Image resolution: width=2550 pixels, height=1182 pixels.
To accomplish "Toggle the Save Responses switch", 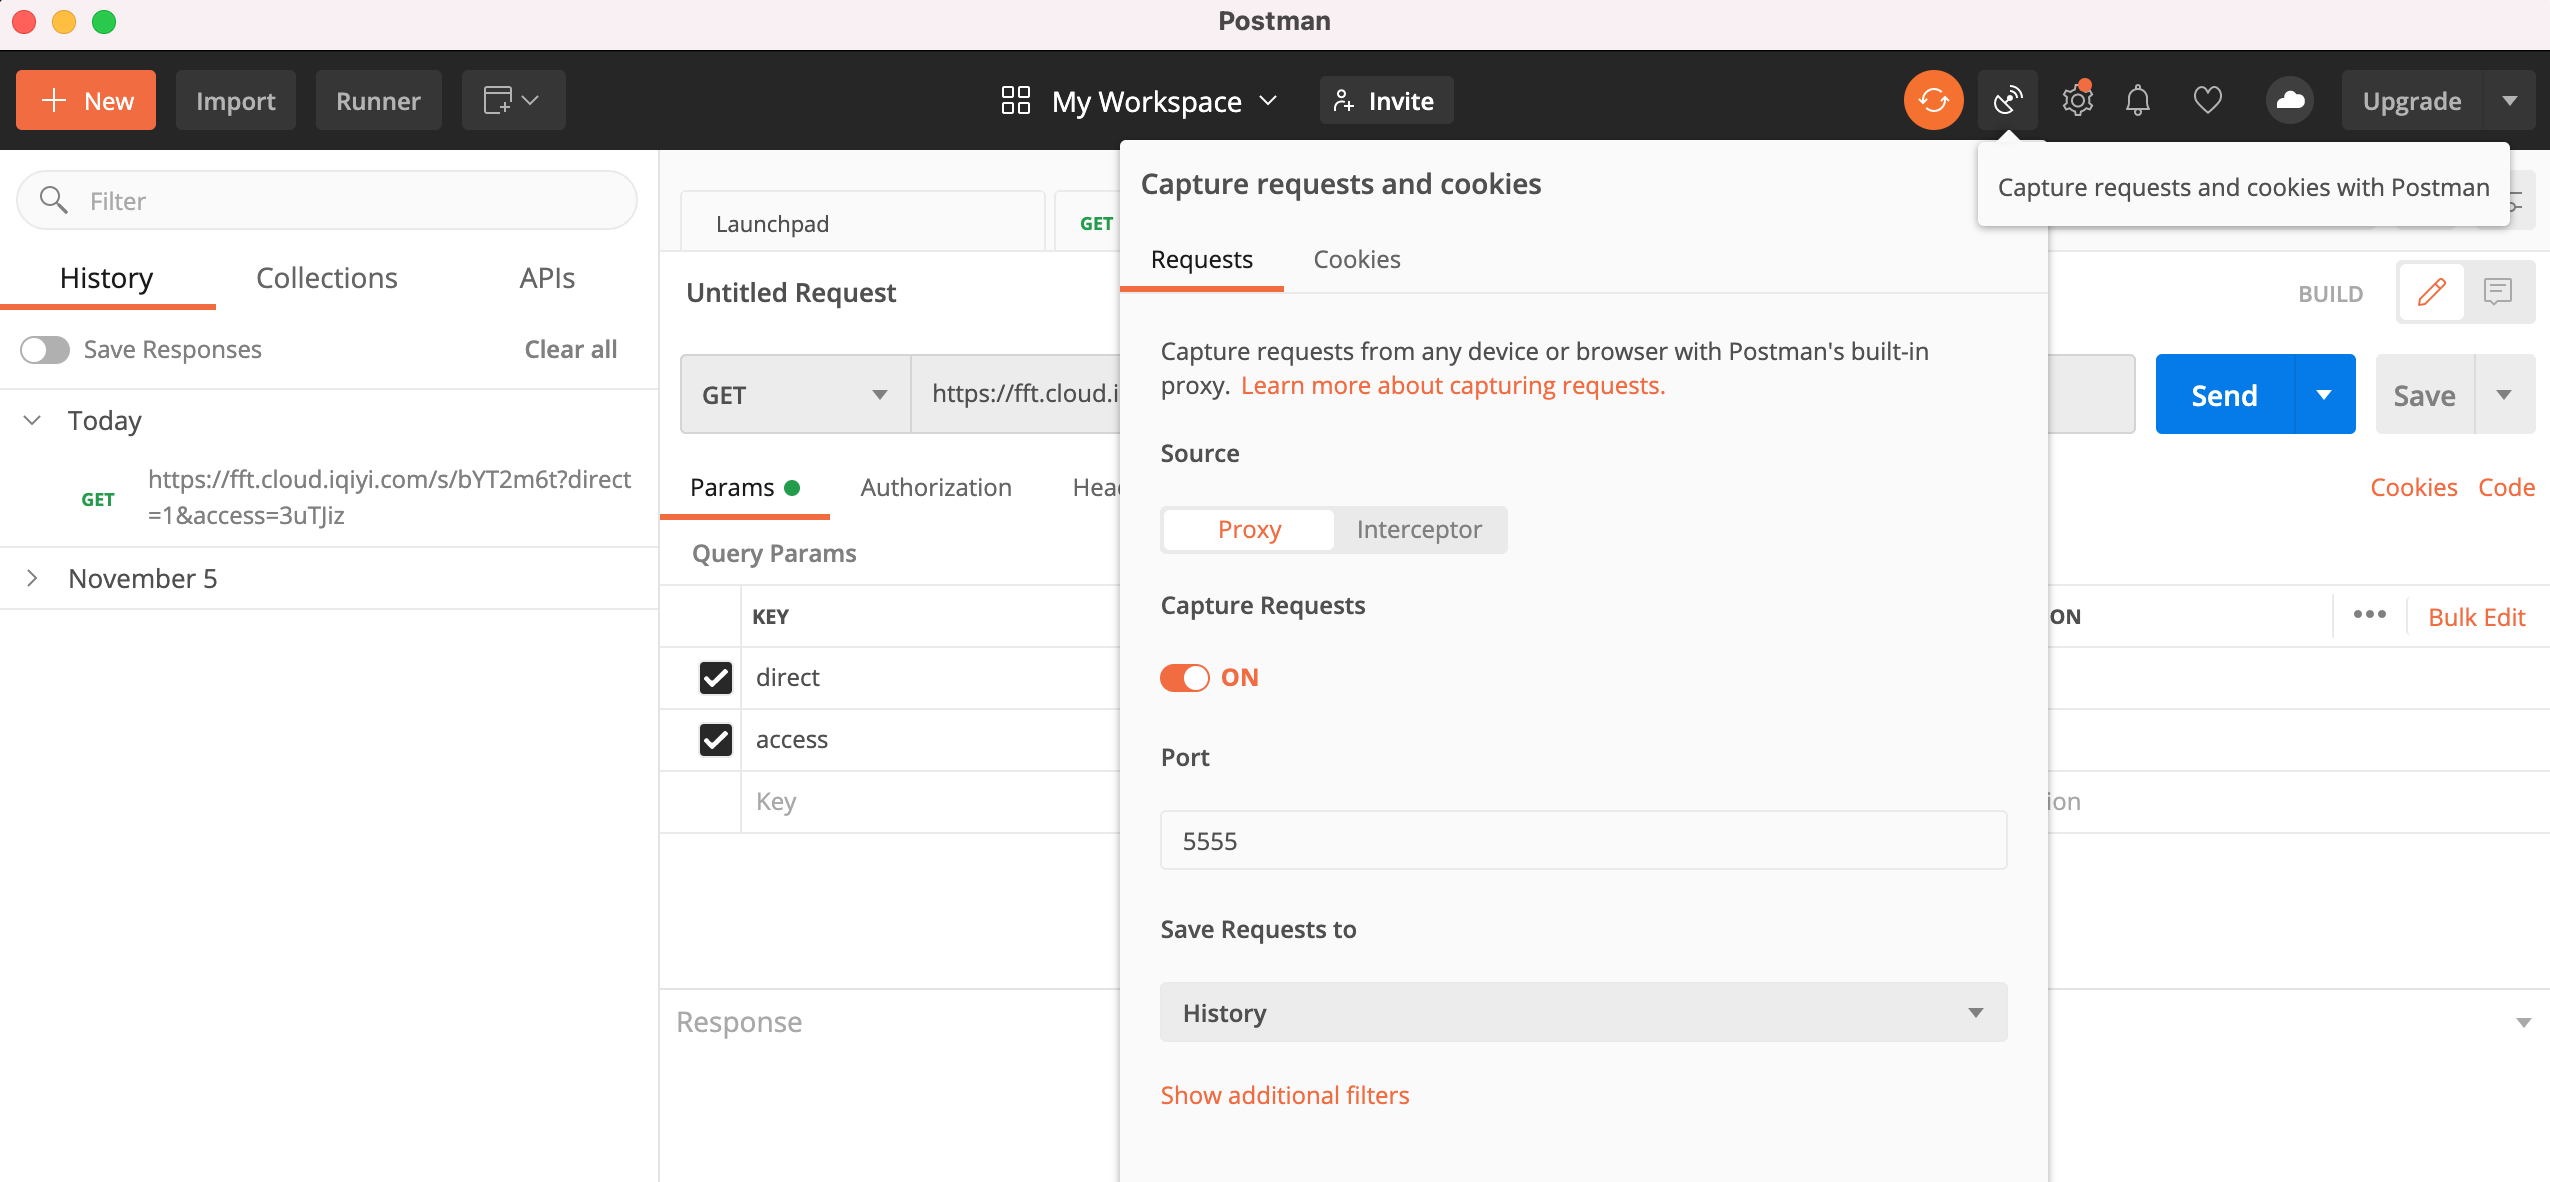I will coord(45,350).
